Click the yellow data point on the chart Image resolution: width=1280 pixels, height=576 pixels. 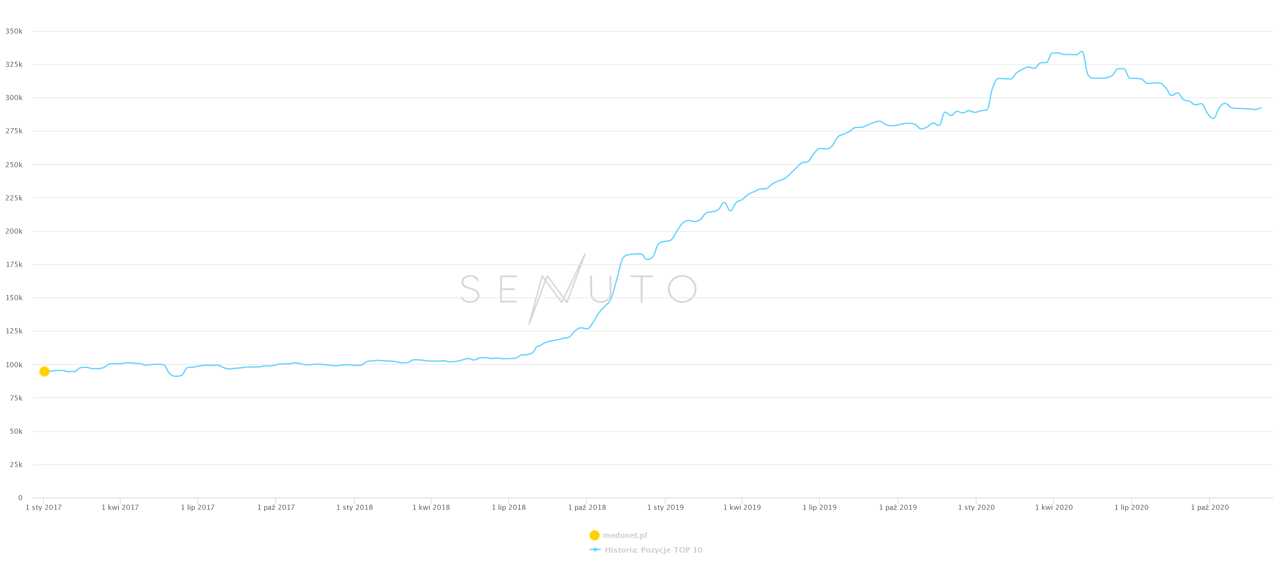coord(44,371)
